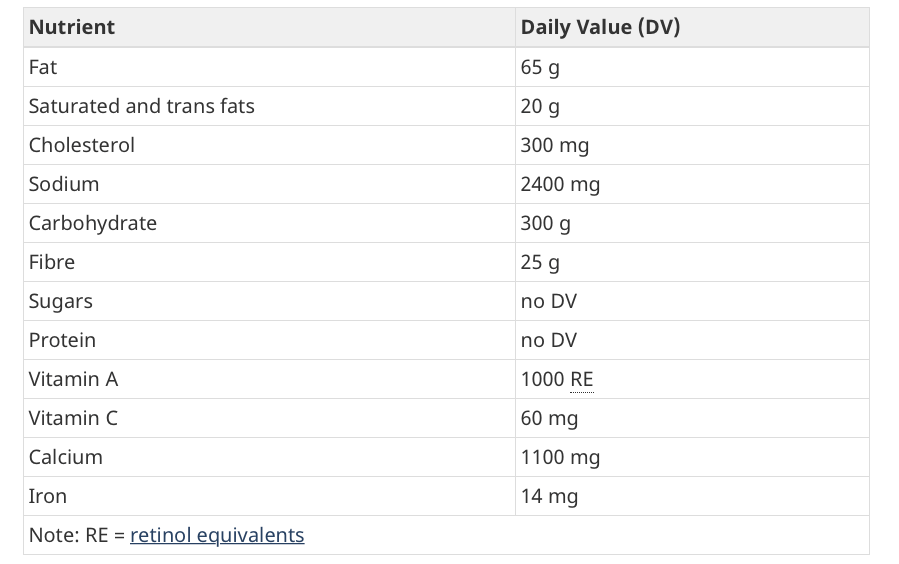Viewport: 899px width, 564px height.
Task: Click the 2400 mg sodium value
Action: pyautogui.click(x=560, y=184)
